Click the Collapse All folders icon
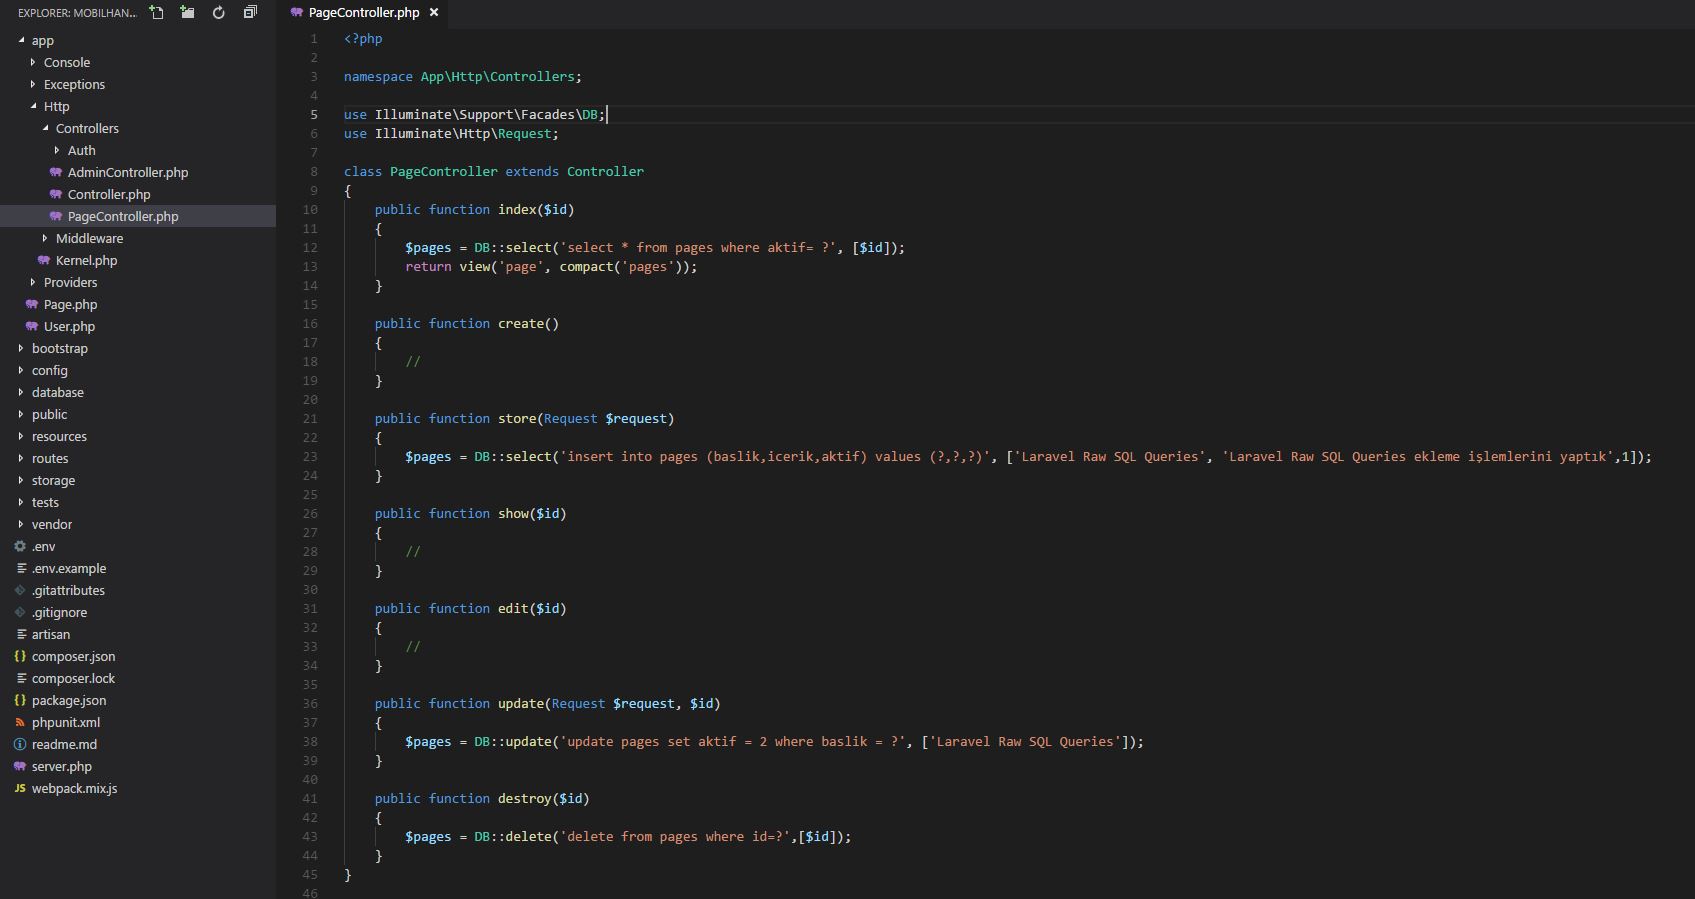This screenshot has height=899, width=1695. [x=250, y=12]
